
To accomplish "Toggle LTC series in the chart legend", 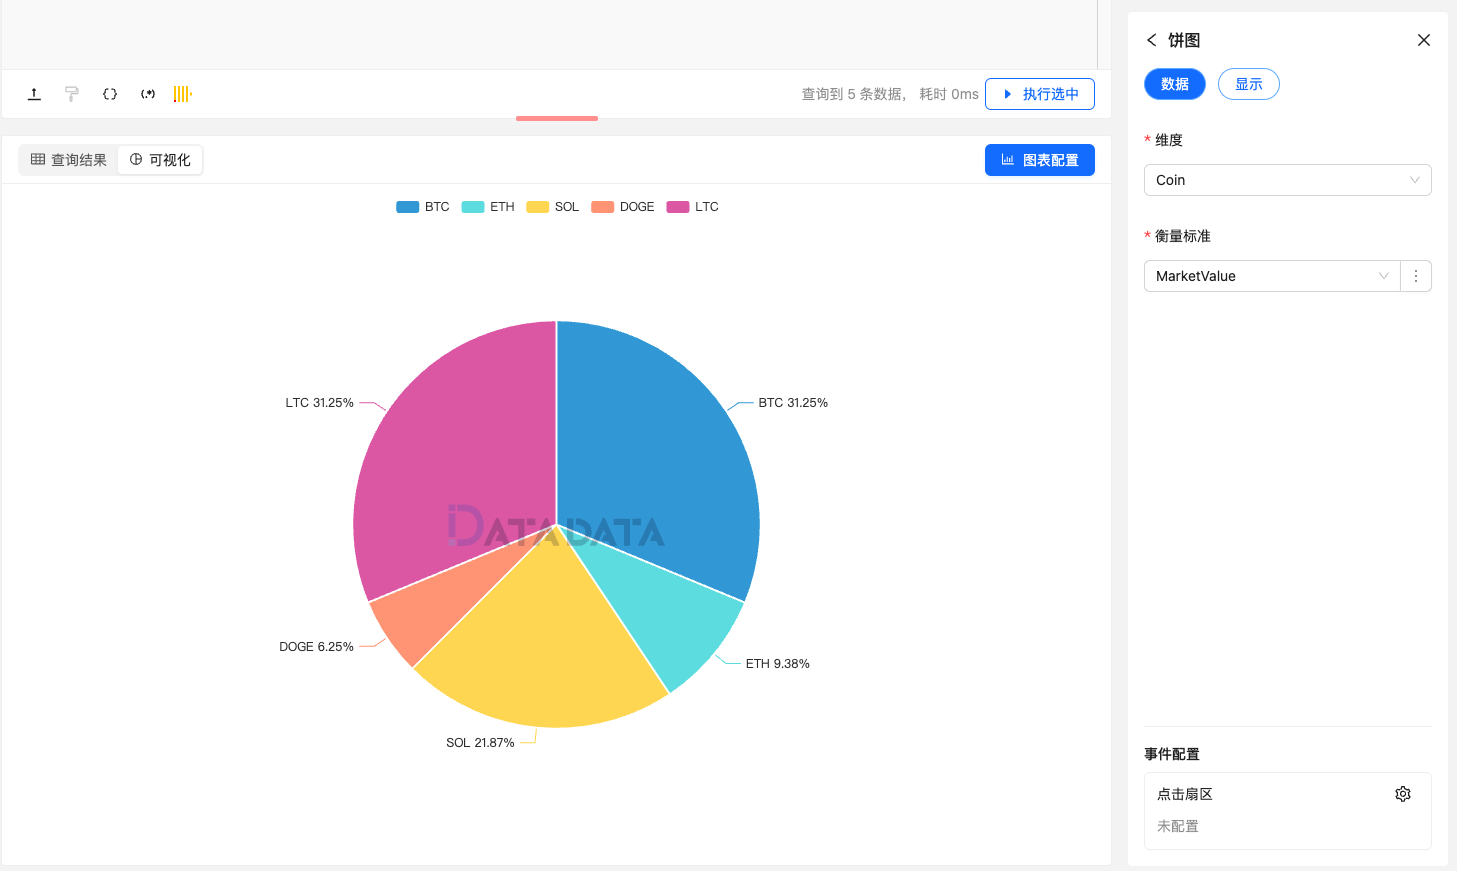I will [x=693, y=207].
